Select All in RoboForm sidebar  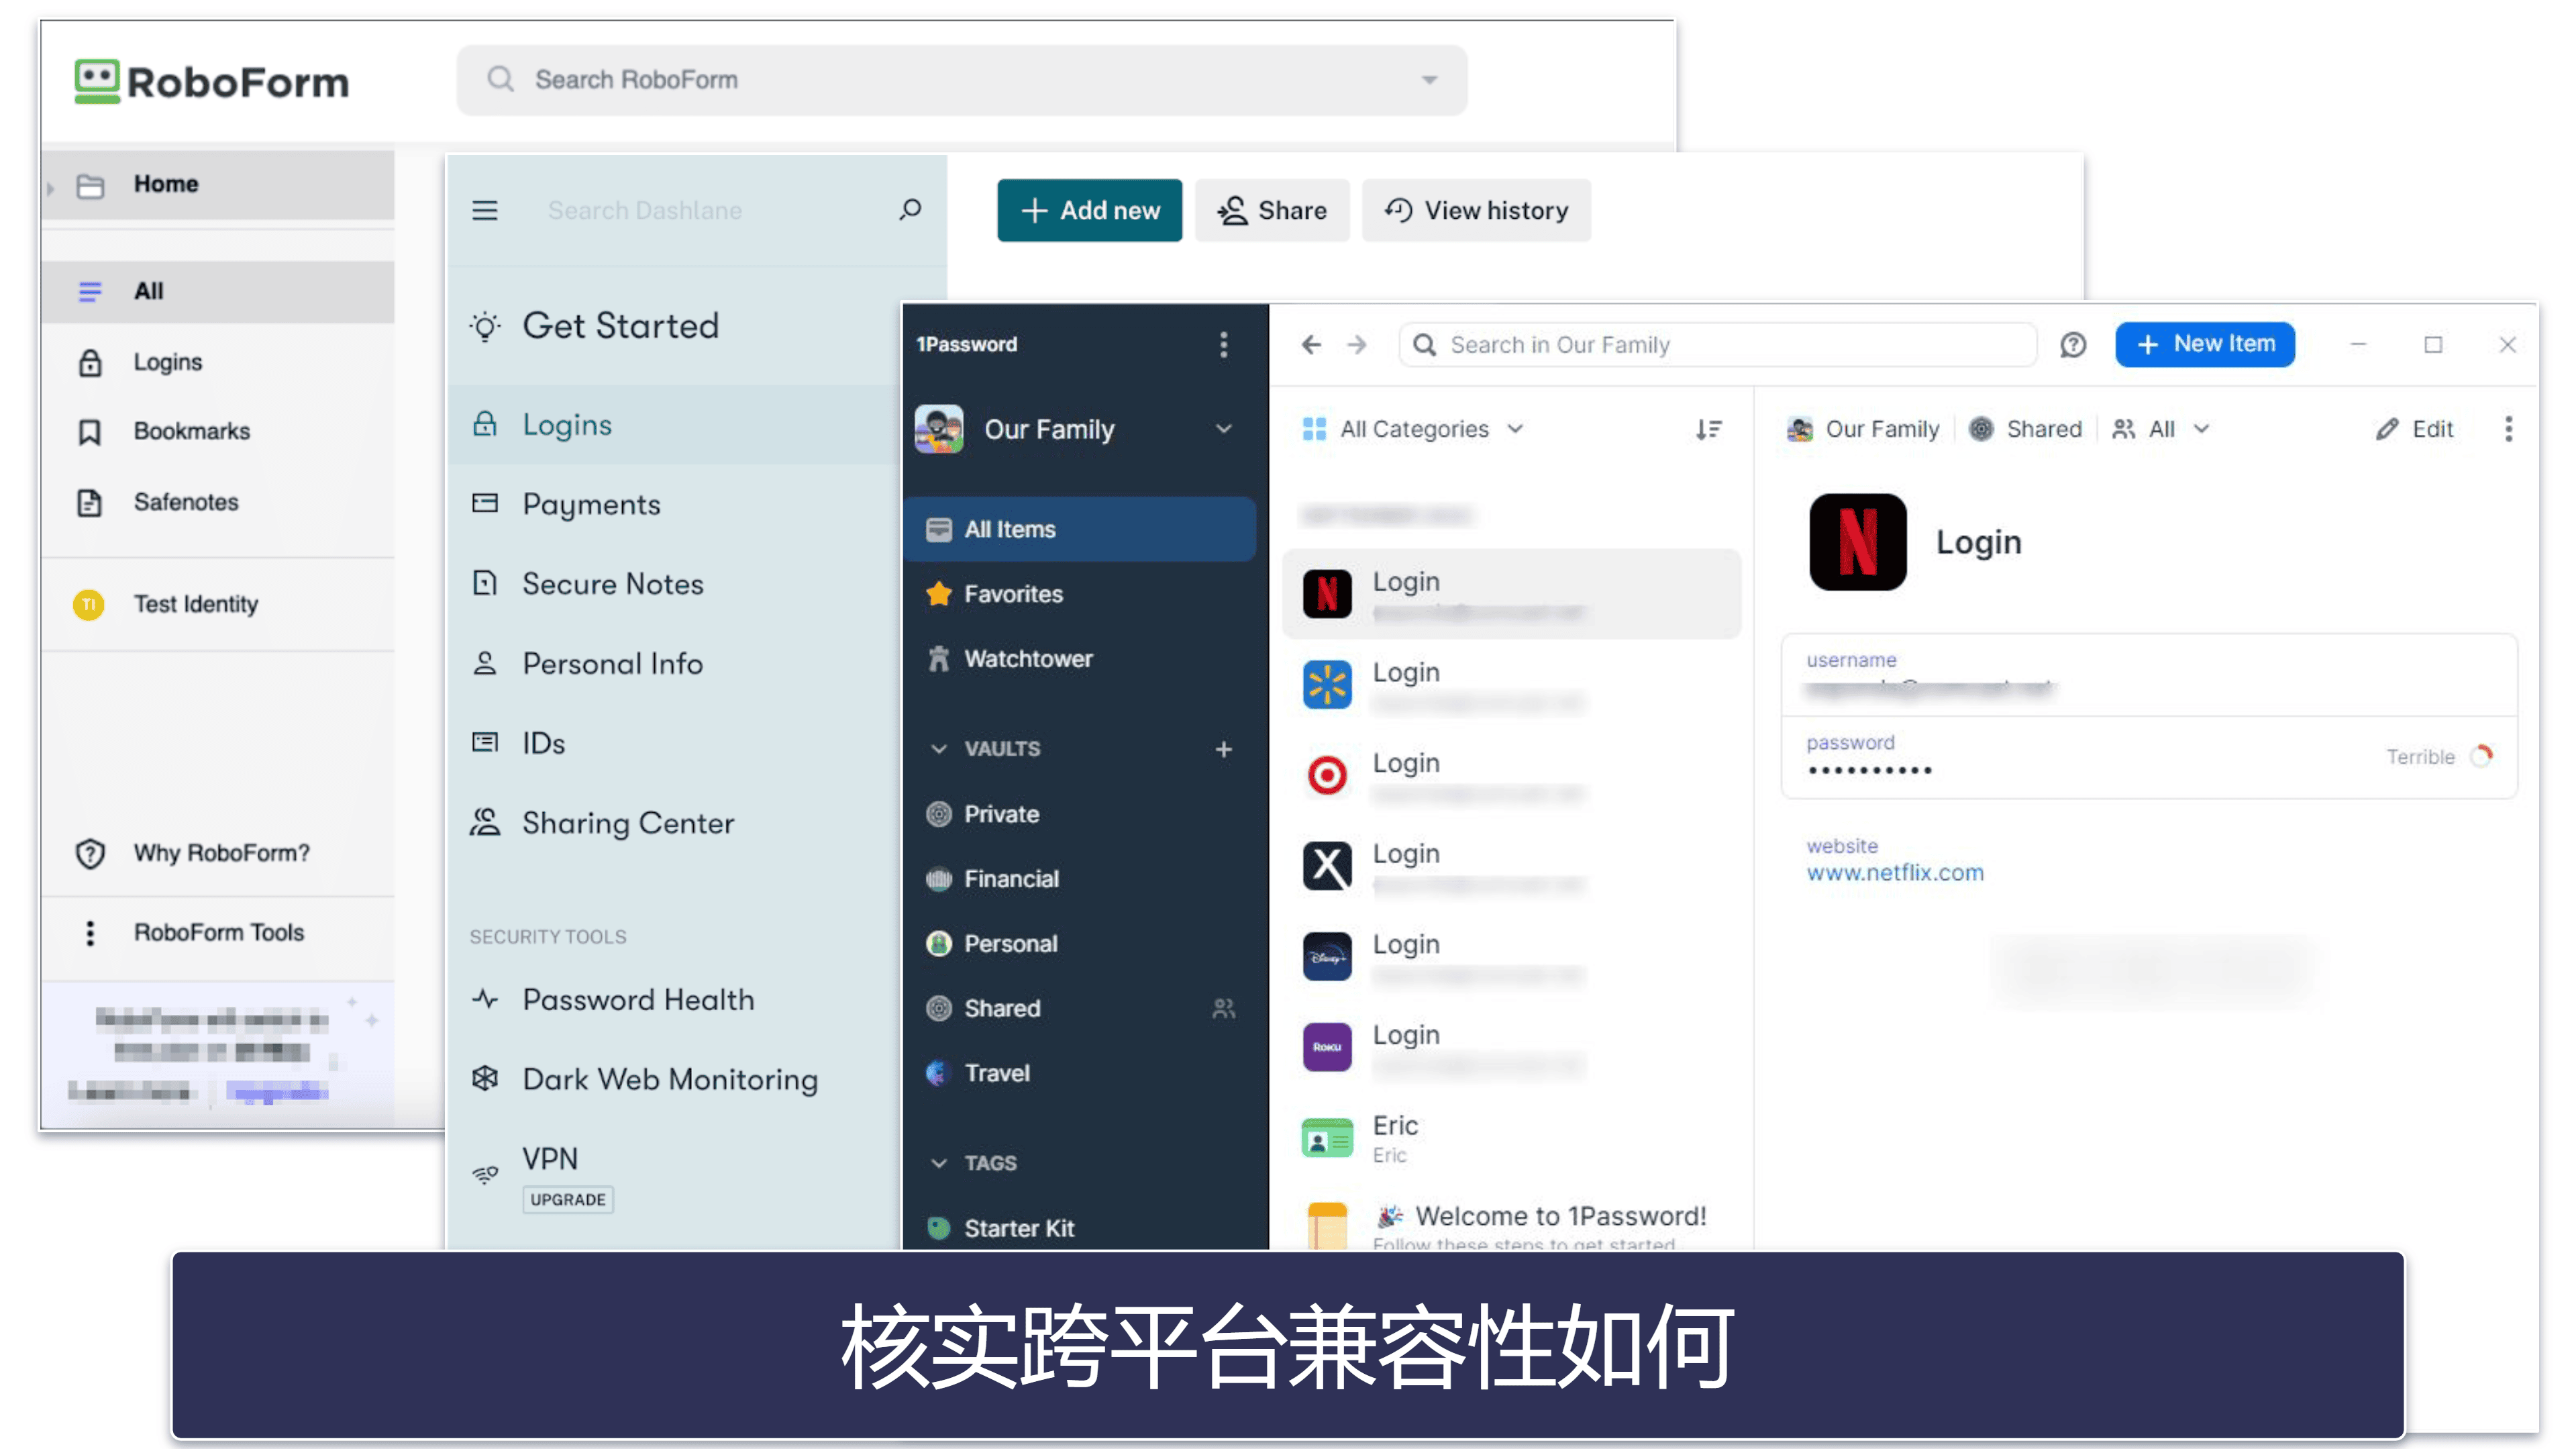tap(218, 291)
